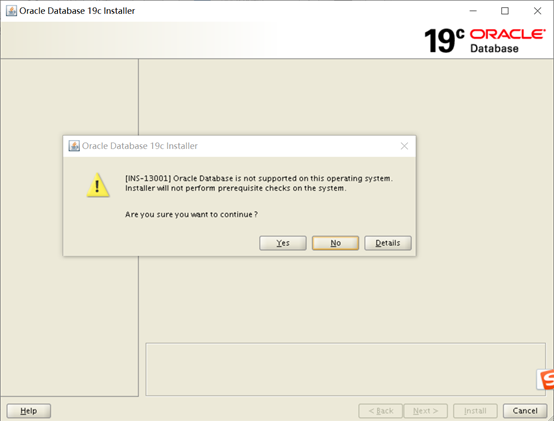Cancel the Oracle installer

[525, 411]
